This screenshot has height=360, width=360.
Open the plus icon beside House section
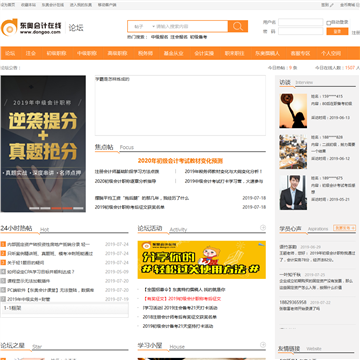(x=263, y=345)
